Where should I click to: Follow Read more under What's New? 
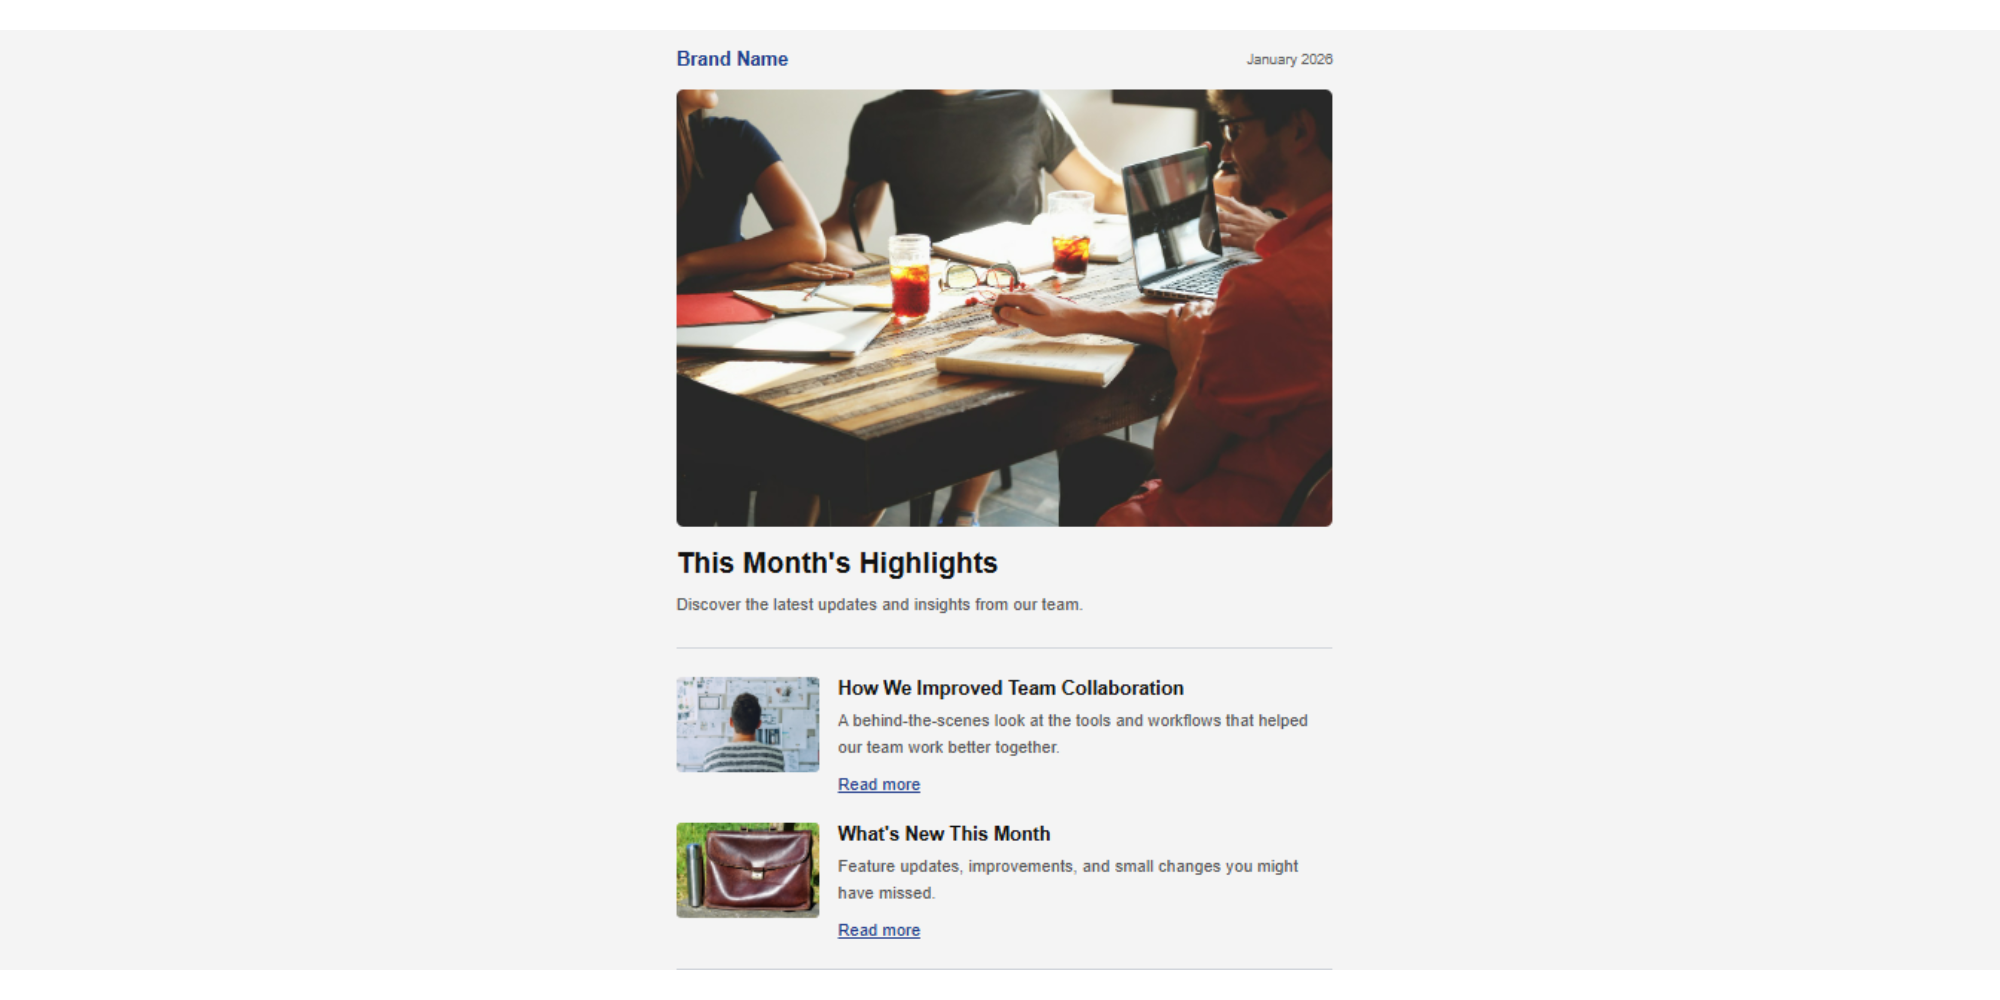(x=879, y=930)
